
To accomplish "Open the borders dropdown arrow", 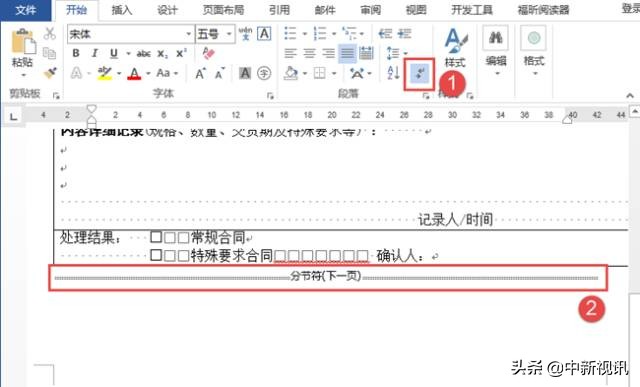I will pos(334,74).
